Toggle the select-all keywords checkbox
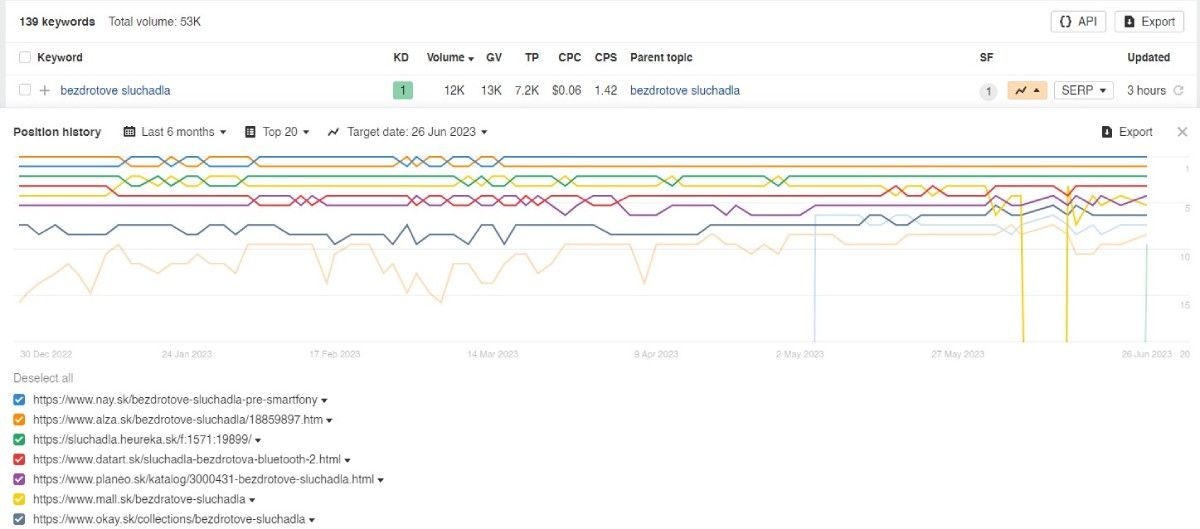The image size is (1200, 529). click(x=25, y=58)
